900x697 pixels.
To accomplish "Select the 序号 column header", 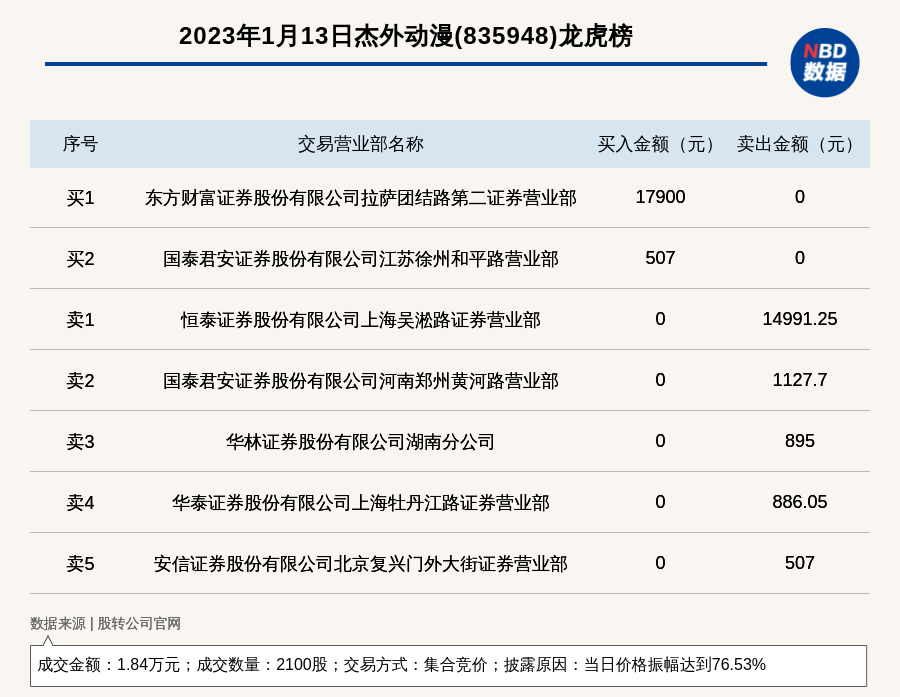I will pyautogui.click(x=80, y=144).
